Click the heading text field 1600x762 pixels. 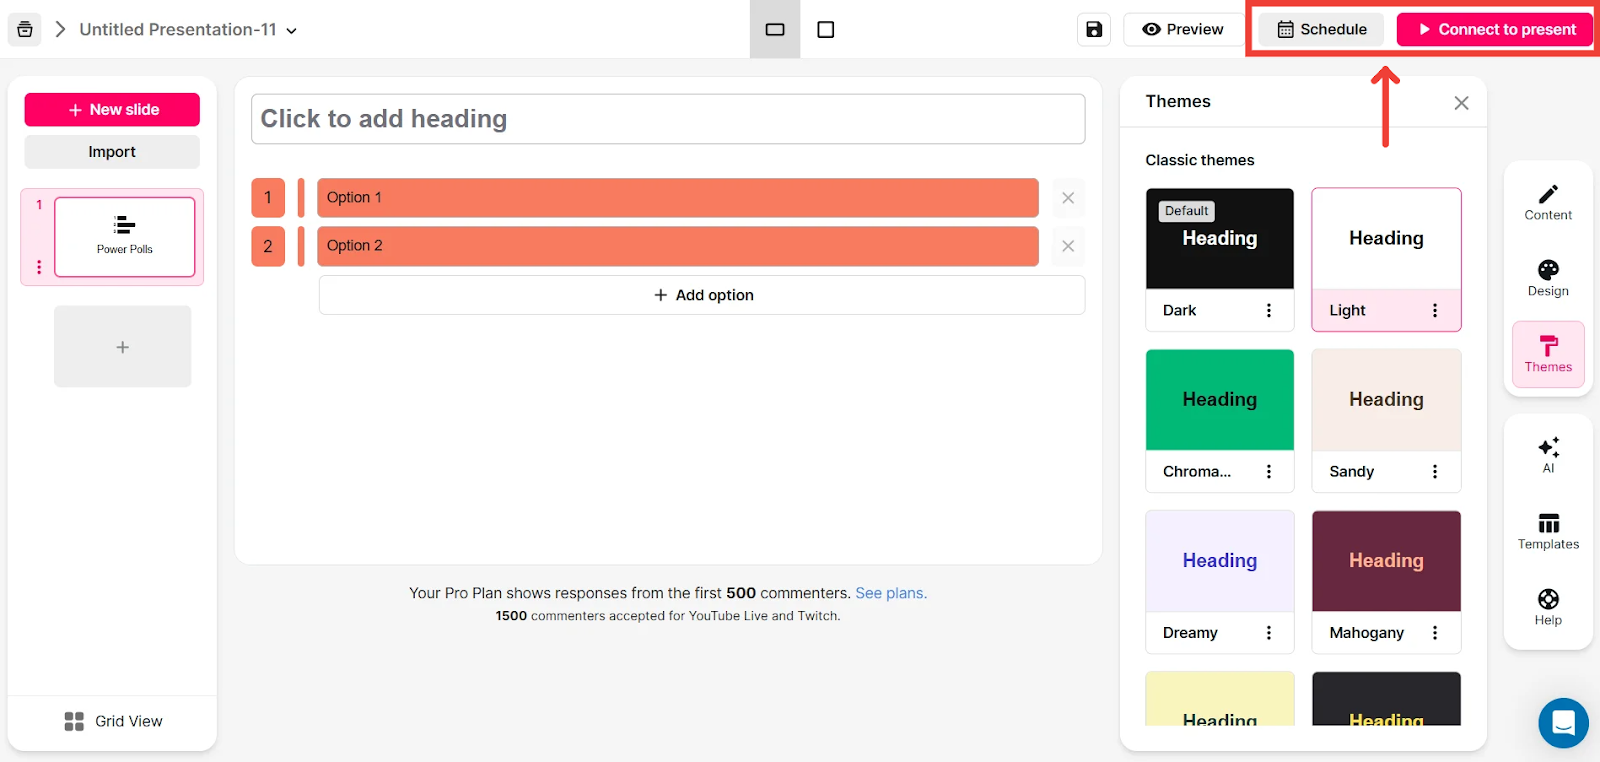pos(667,119)
